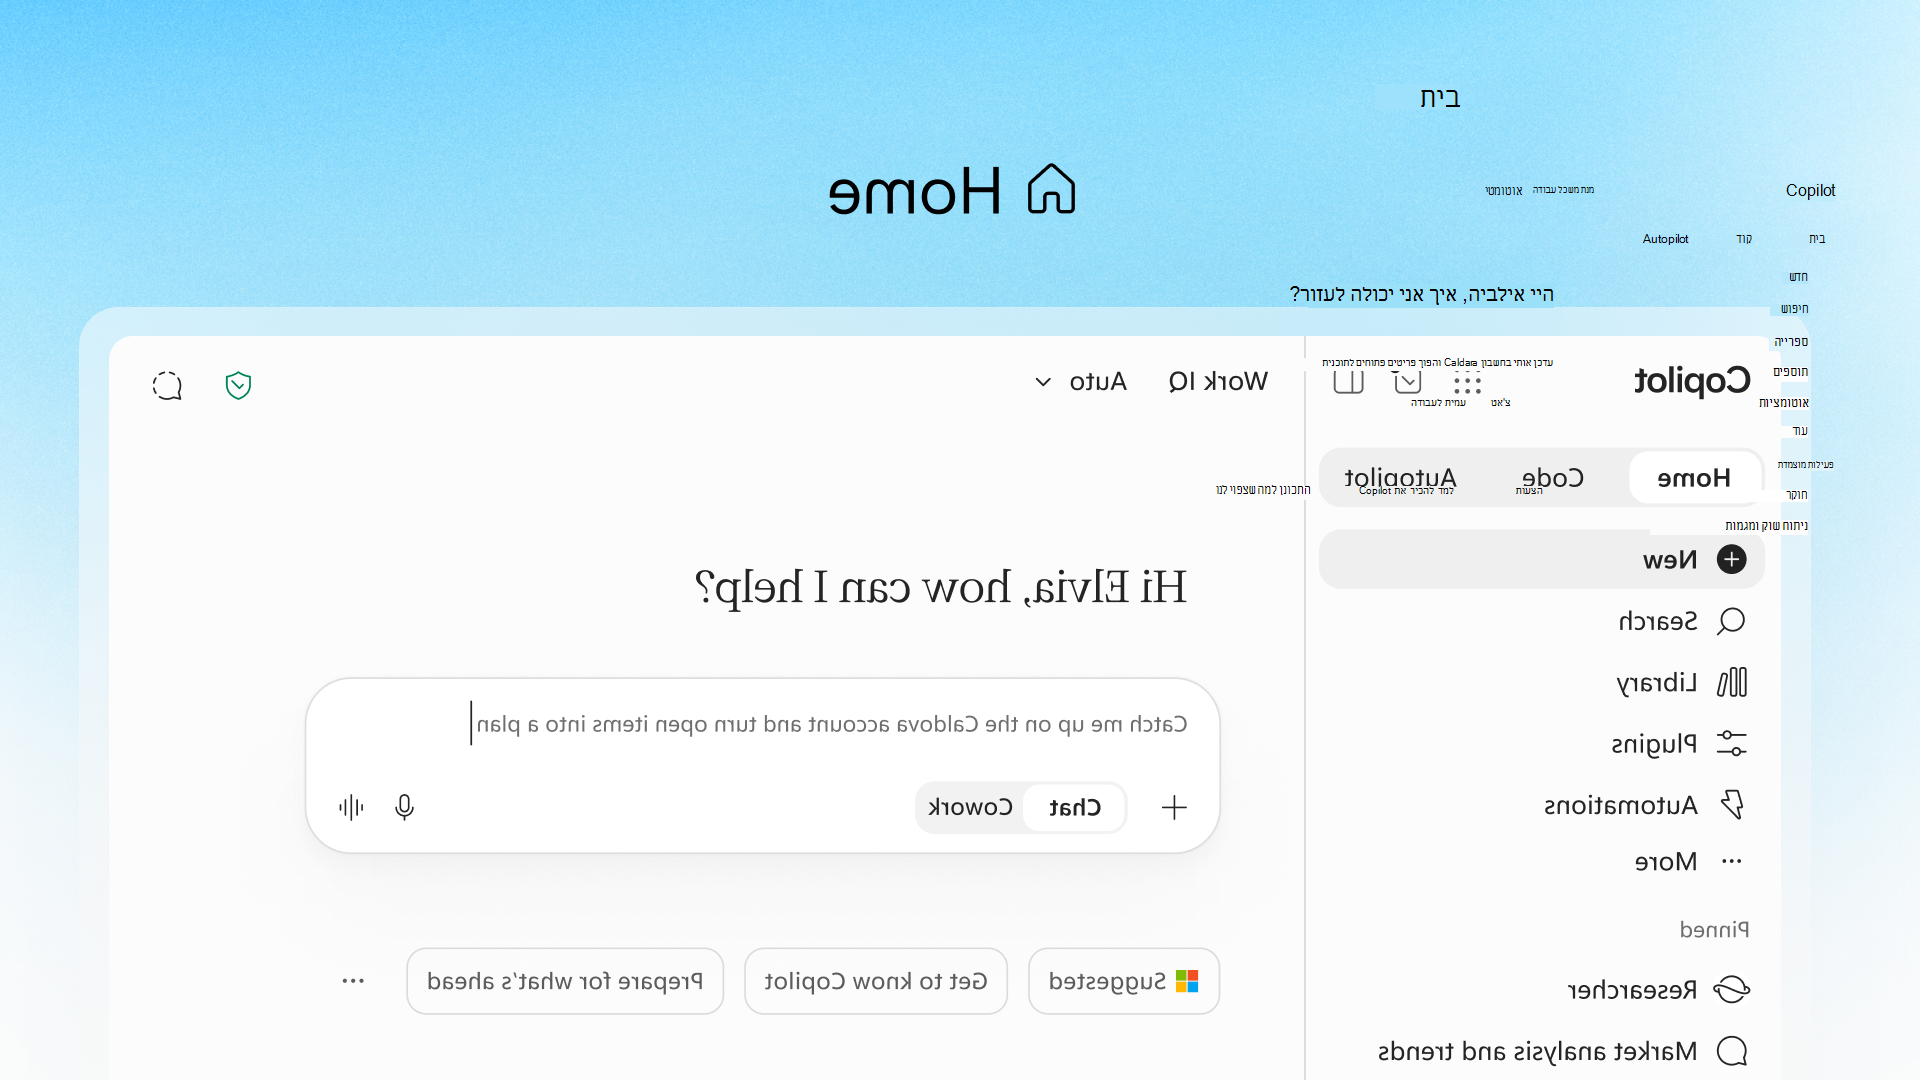The width and height of the screenshot is (1920, 1080).
Task: Select the Cowork mode toggle
Action: [x=970, y=807]
